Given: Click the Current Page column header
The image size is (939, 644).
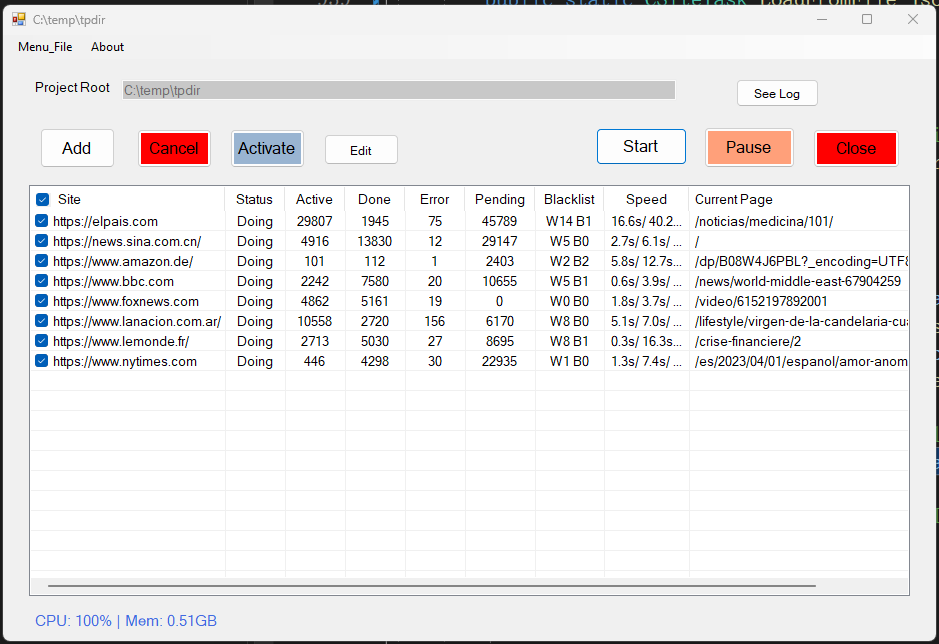Looking at the screenshot, I should (x=734, y=199).
